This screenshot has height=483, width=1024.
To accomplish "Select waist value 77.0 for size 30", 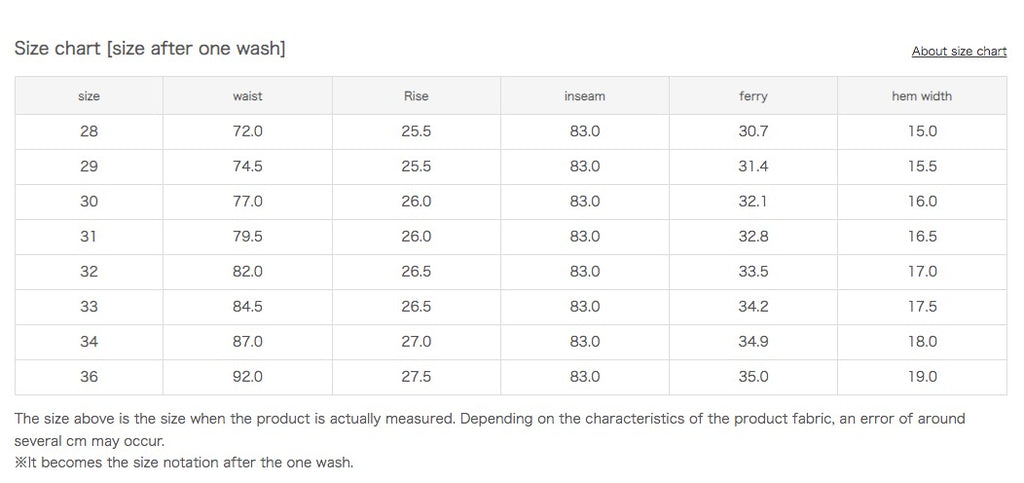I will coord(247,201).
